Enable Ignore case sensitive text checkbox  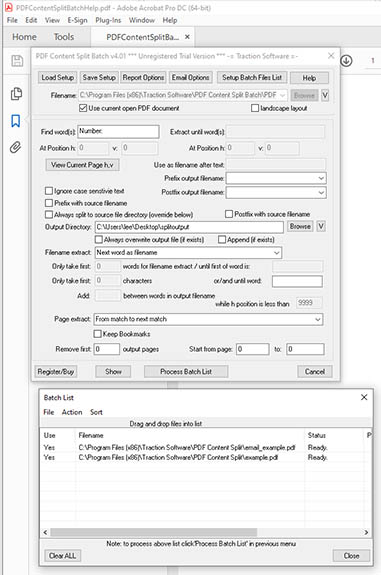click(49, 191)
